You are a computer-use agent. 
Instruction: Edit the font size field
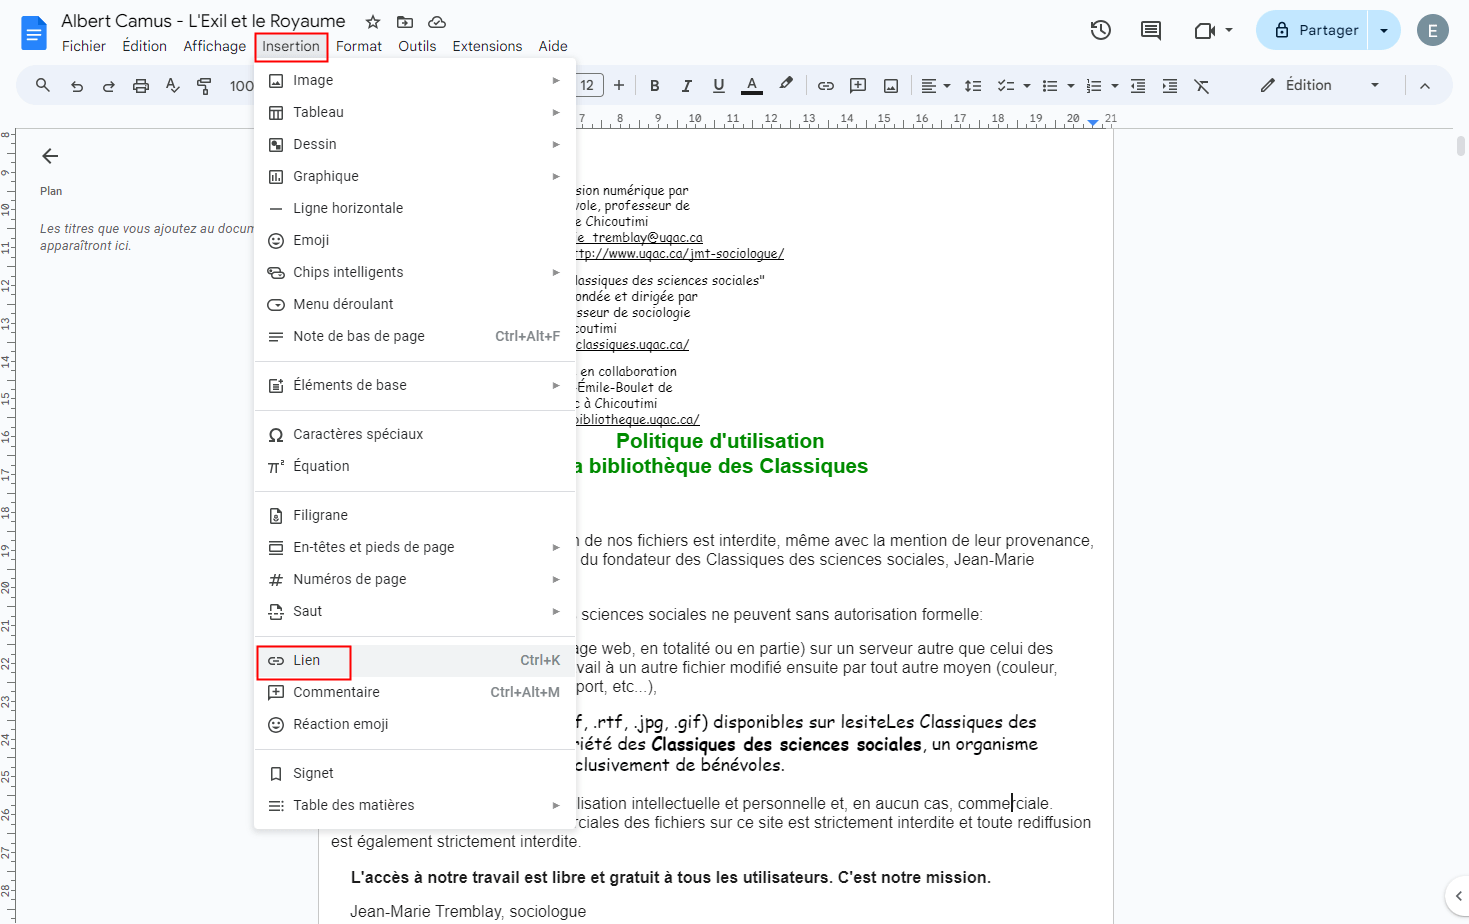(x=588, y=86)
